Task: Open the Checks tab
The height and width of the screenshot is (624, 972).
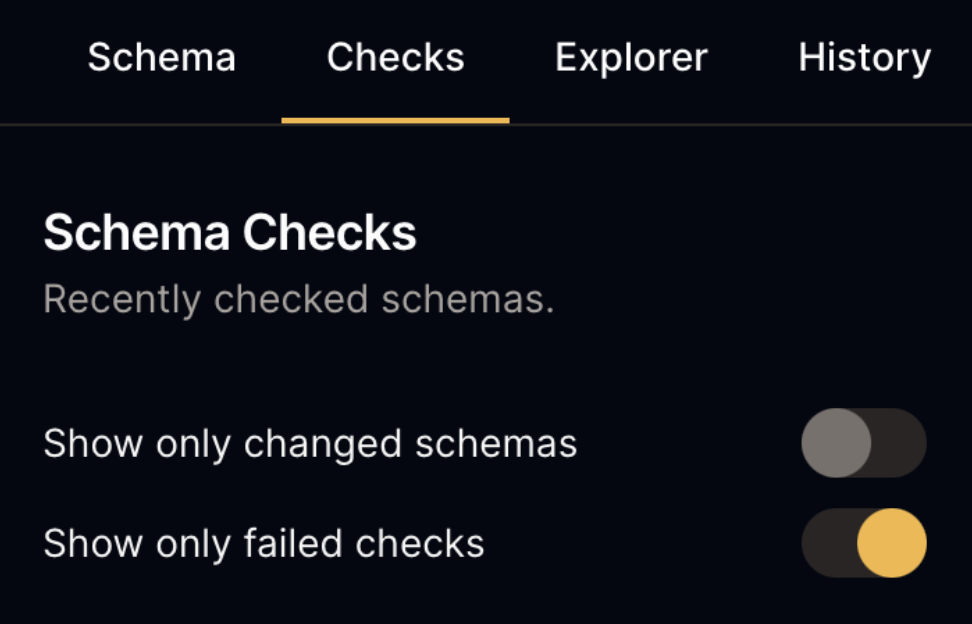Action: [x=395, y=57]
